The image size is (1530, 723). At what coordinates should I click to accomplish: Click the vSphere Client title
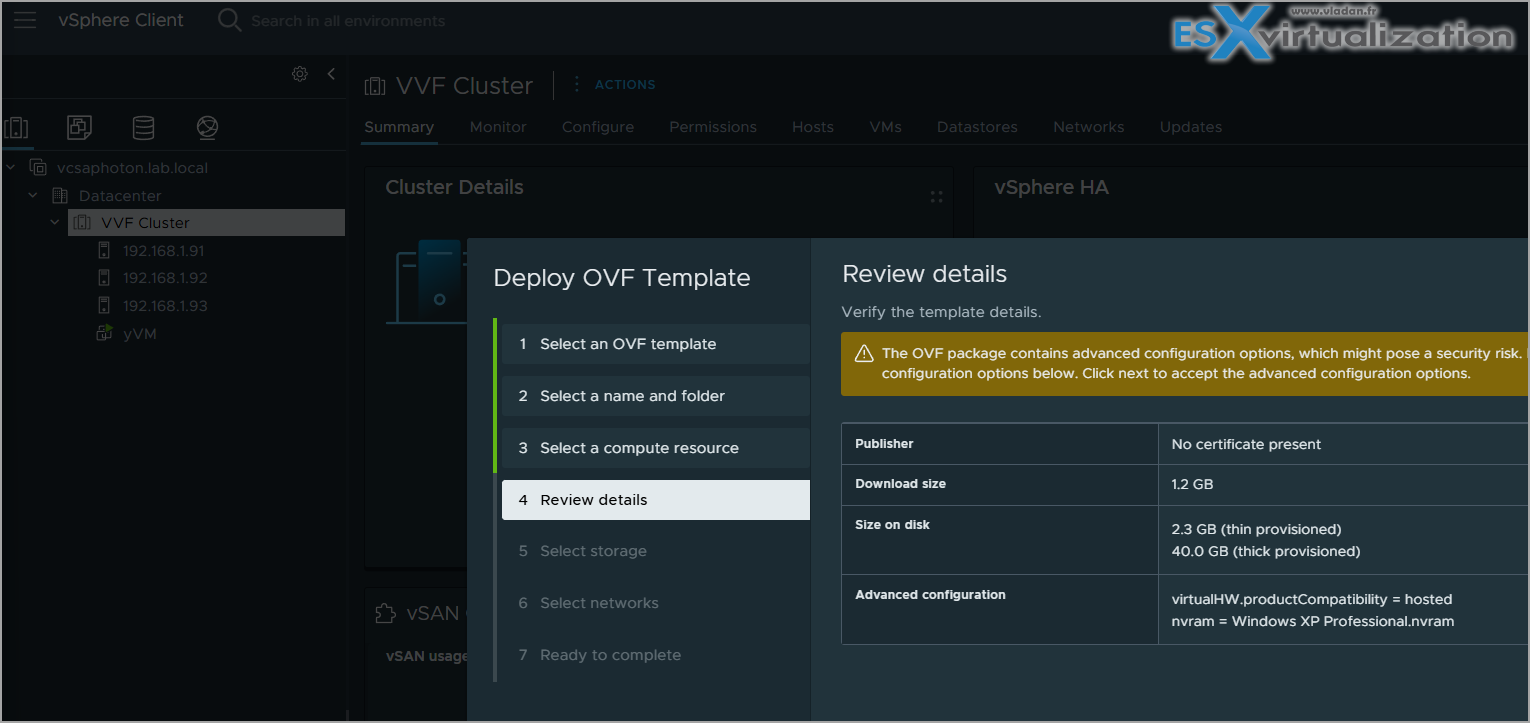(x=121, y=20)
